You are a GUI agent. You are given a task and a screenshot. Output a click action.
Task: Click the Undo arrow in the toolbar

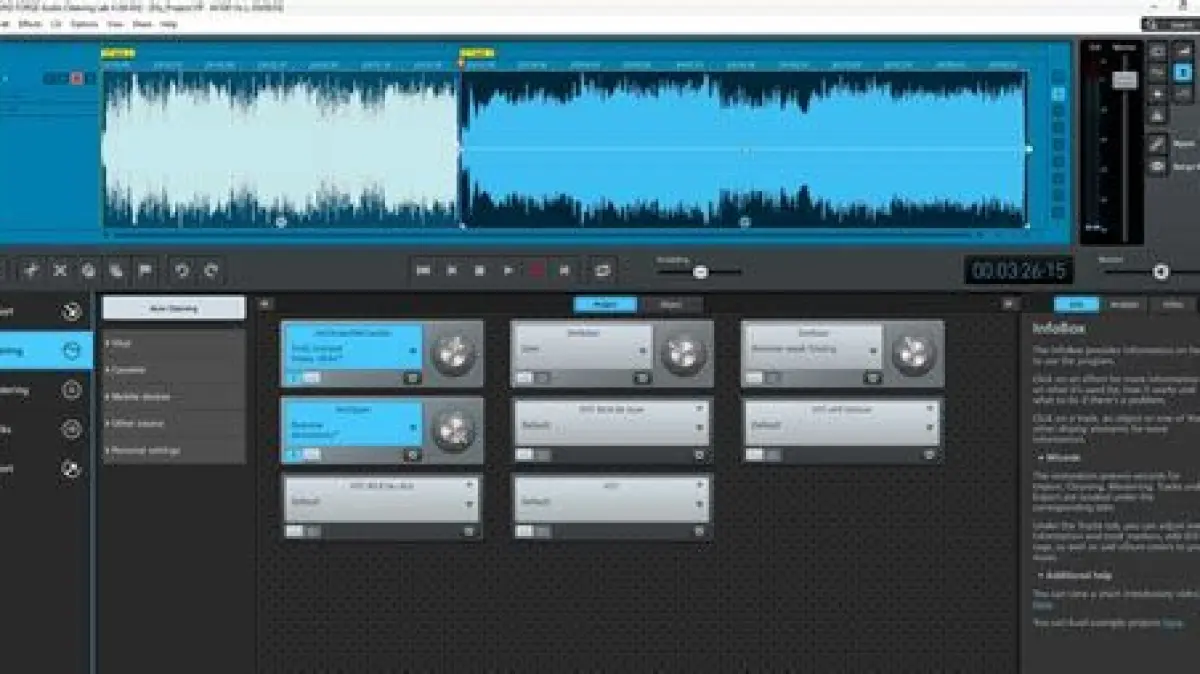click(x=181, y=270)
